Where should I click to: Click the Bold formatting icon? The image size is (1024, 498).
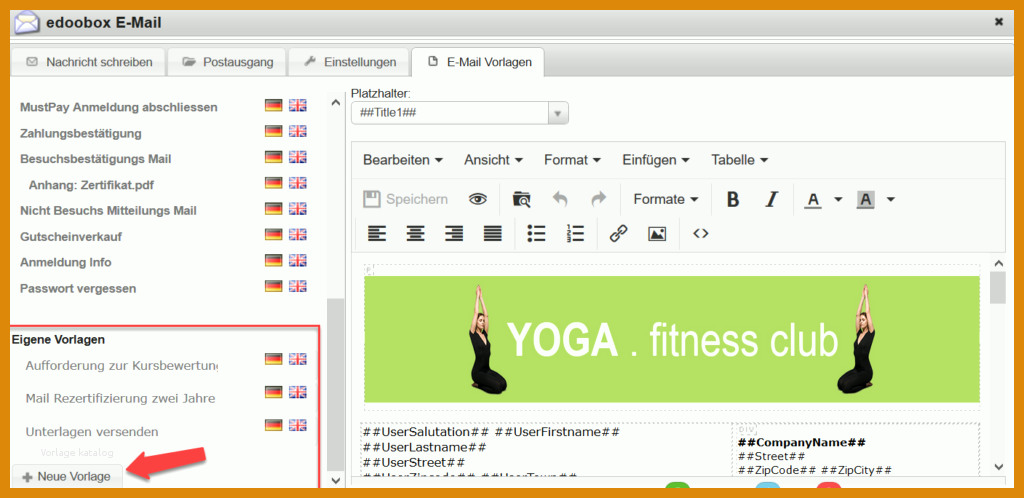click(733, 199)
